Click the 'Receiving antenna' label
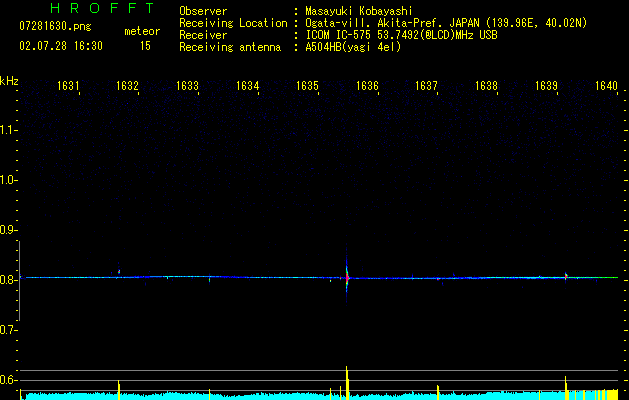629x400 pixels. click(x=230, y=47)
